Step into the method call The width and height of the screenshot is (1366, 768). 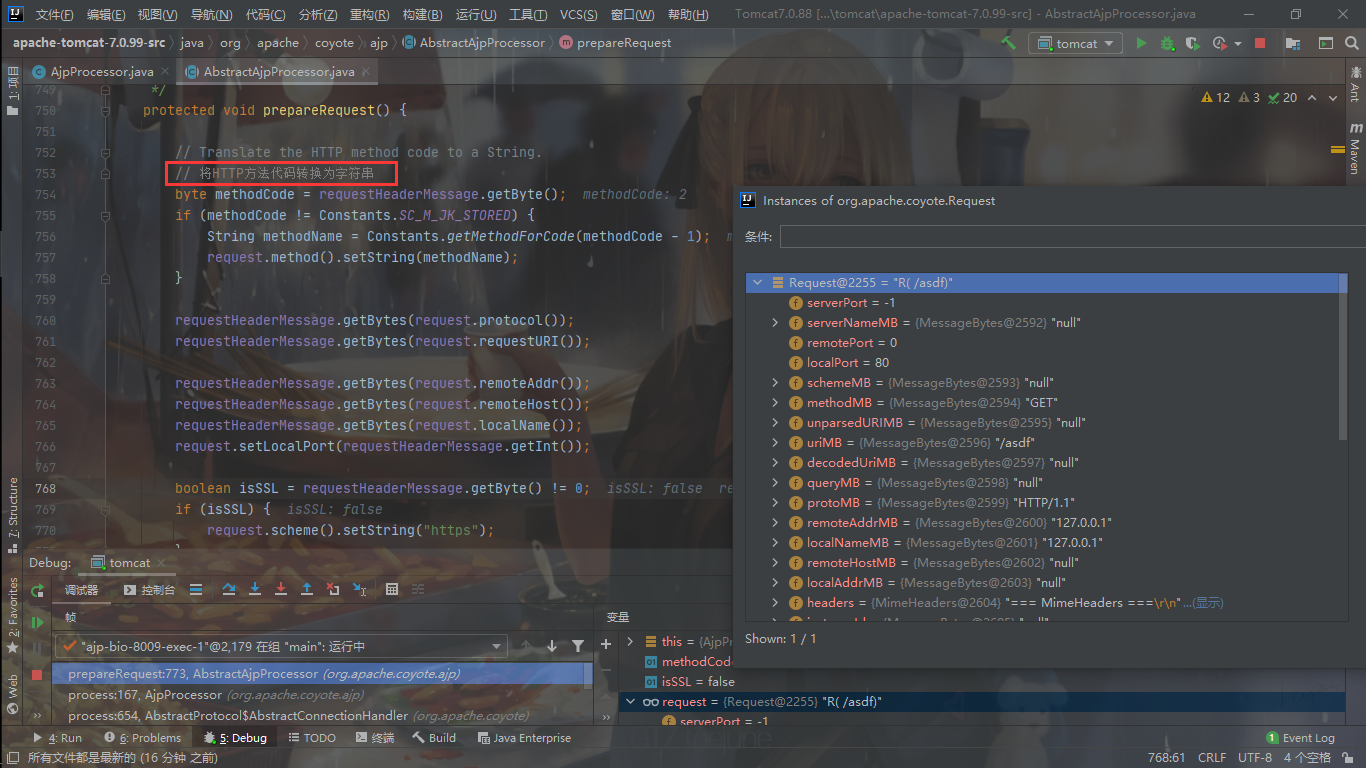tap(255, 590)
